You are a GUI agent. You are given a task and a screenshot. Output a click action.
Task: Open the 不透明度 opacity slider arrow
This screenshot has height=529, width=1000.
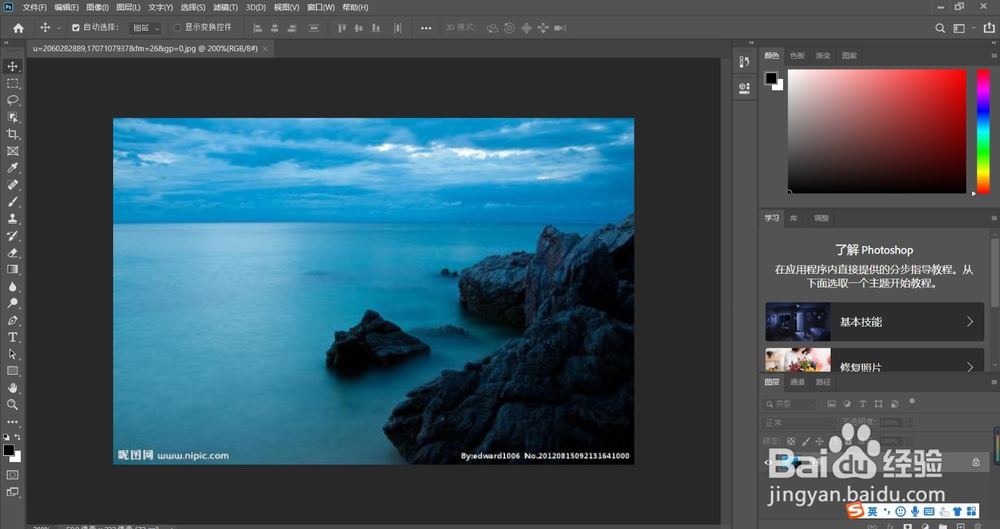(x=909, y=422)
